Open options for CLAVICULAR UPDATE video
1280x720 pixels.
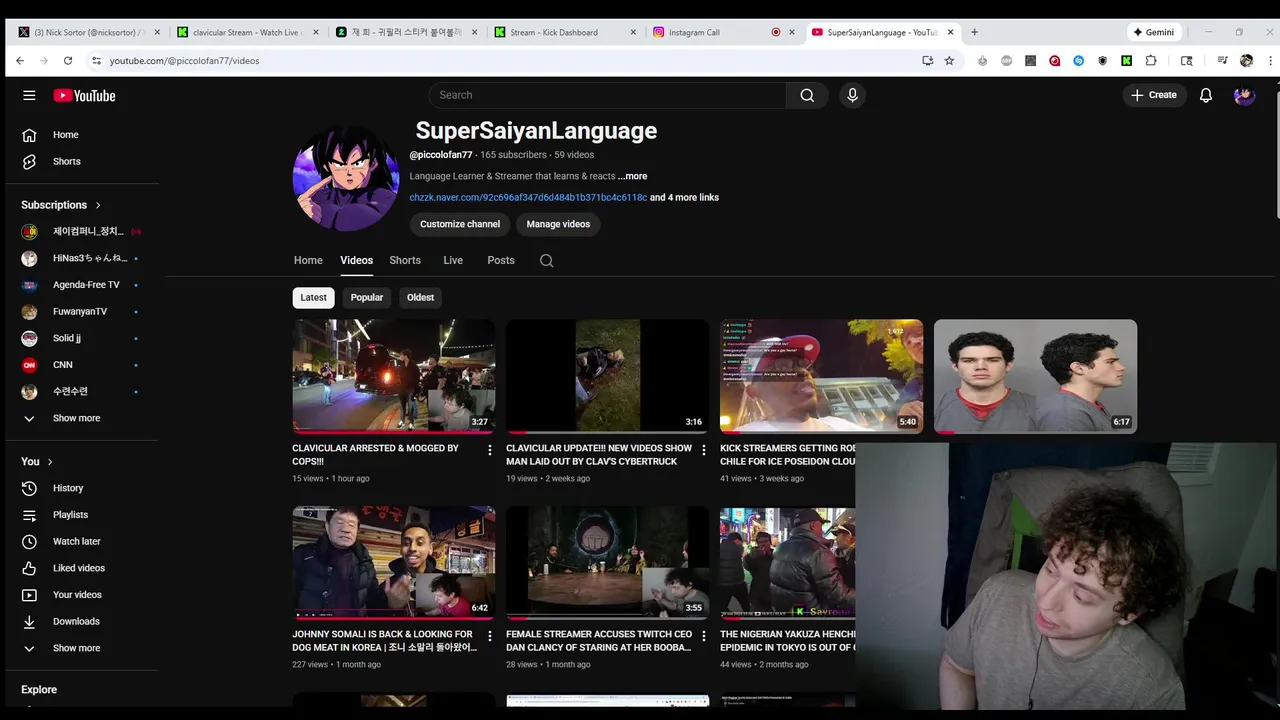pyautogui.click(x=703, y=450)
